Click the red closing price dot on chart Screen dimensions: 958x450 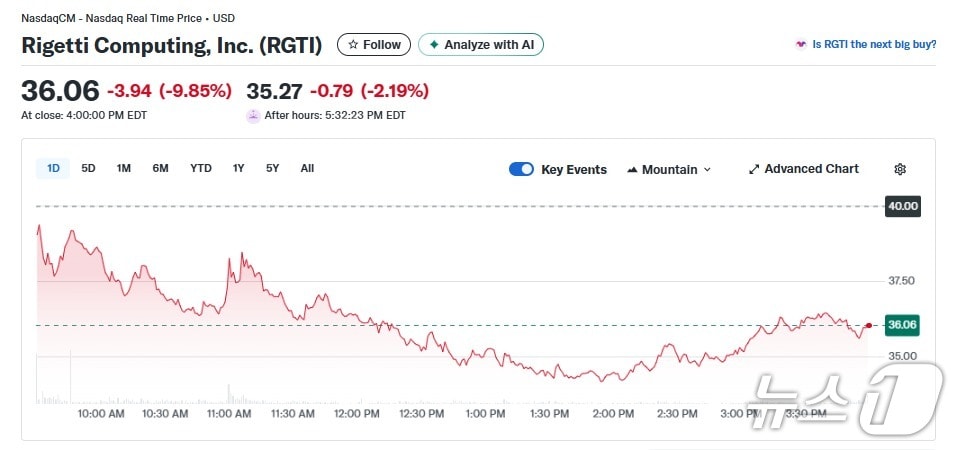click(868, 325)
